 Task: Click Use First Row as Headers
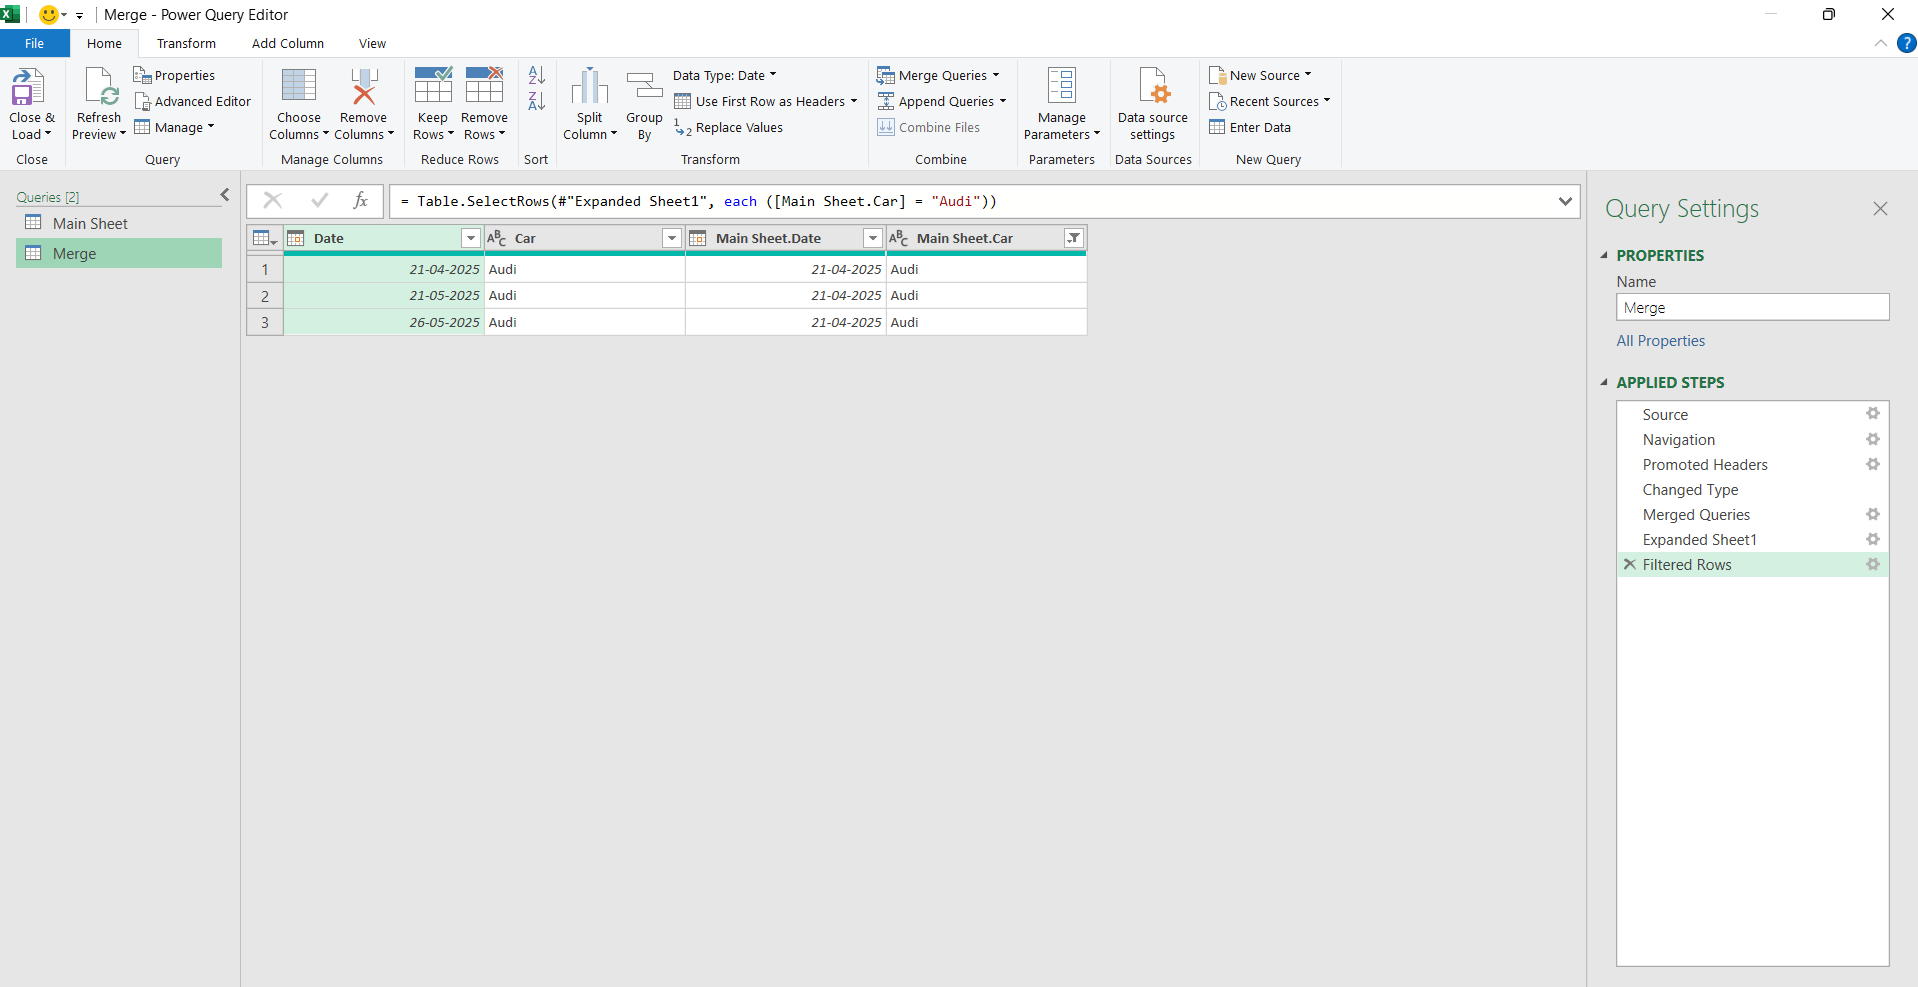(766, 101)
